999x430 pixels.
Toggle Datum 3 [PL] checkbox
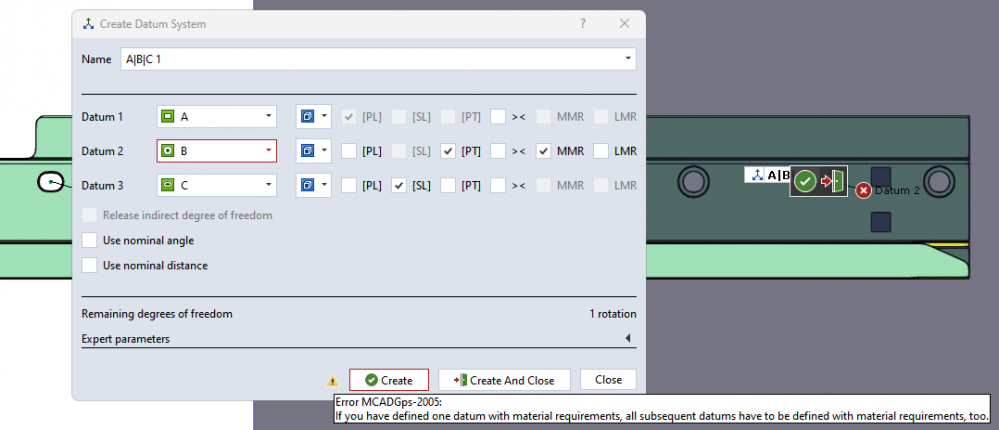click(x=349, y=185)
